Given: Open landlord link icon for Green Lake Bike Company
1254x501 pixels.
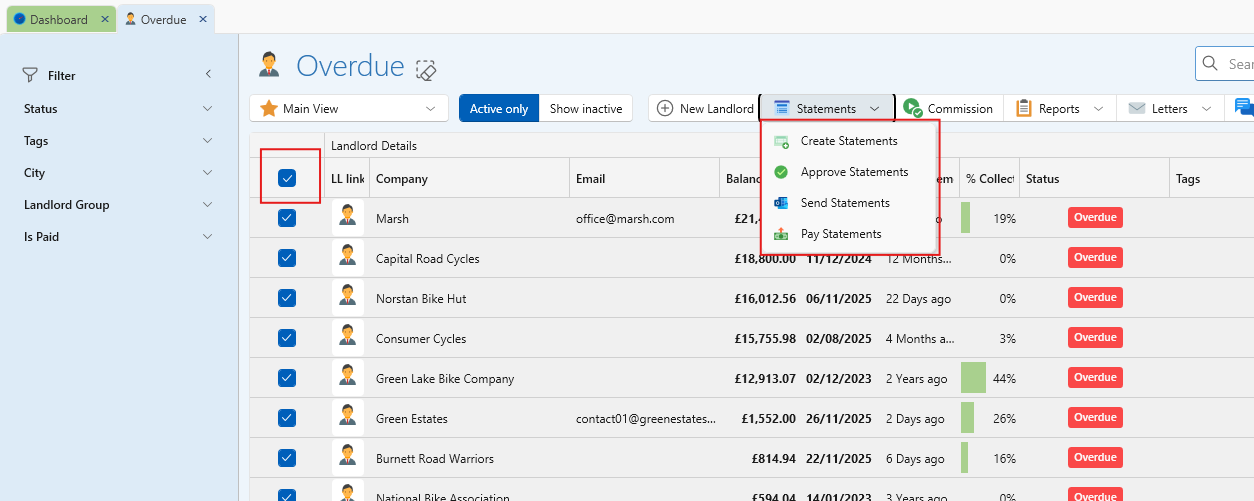Looking at the screenshot, I should coord(348,378).
